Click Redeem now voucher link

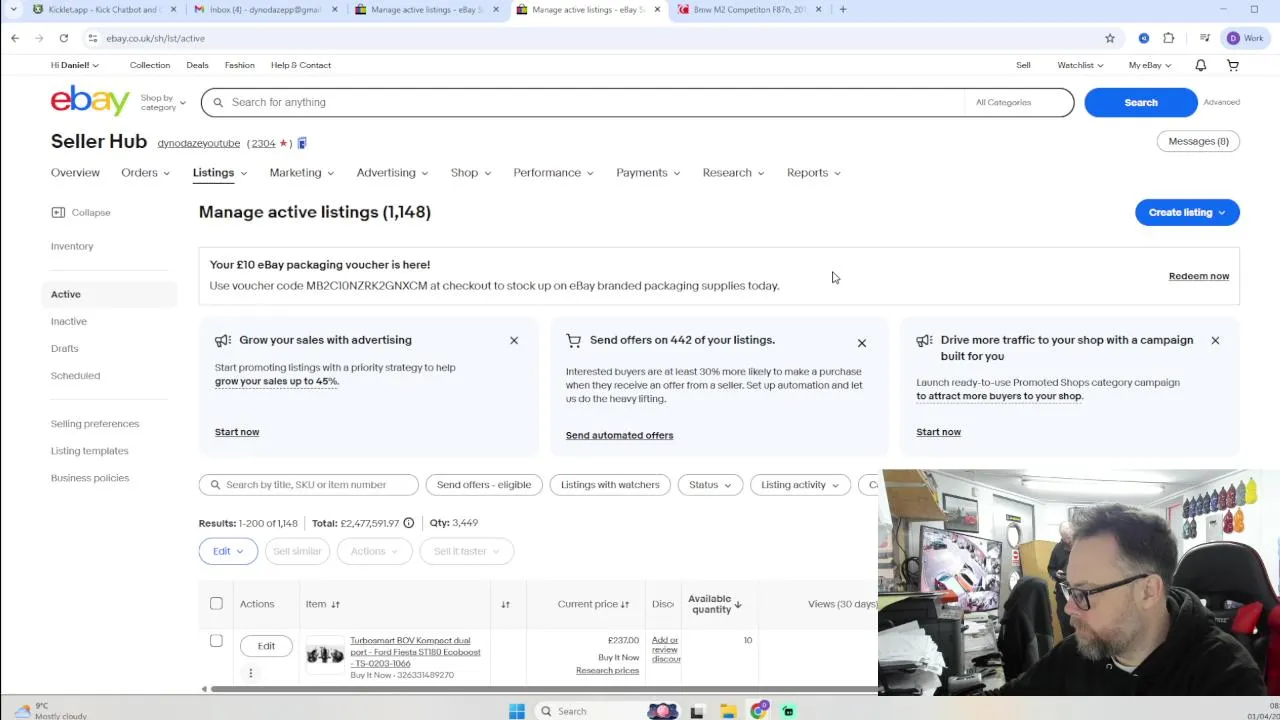[x=1199, y=276]
